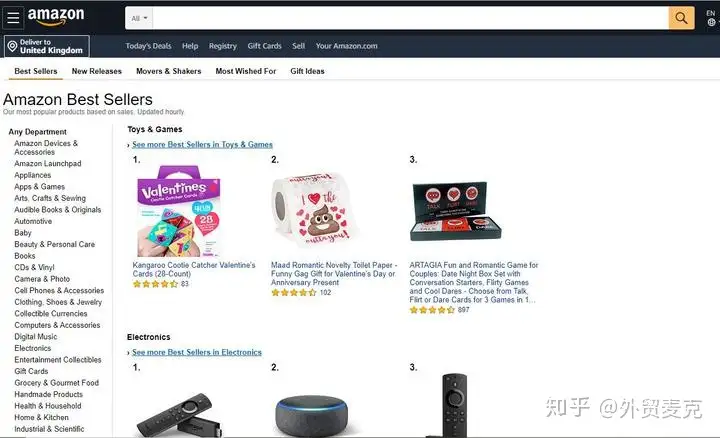Click See more Best Sellers in Toys & Games
720x438 pixels.
pos(202,144)
